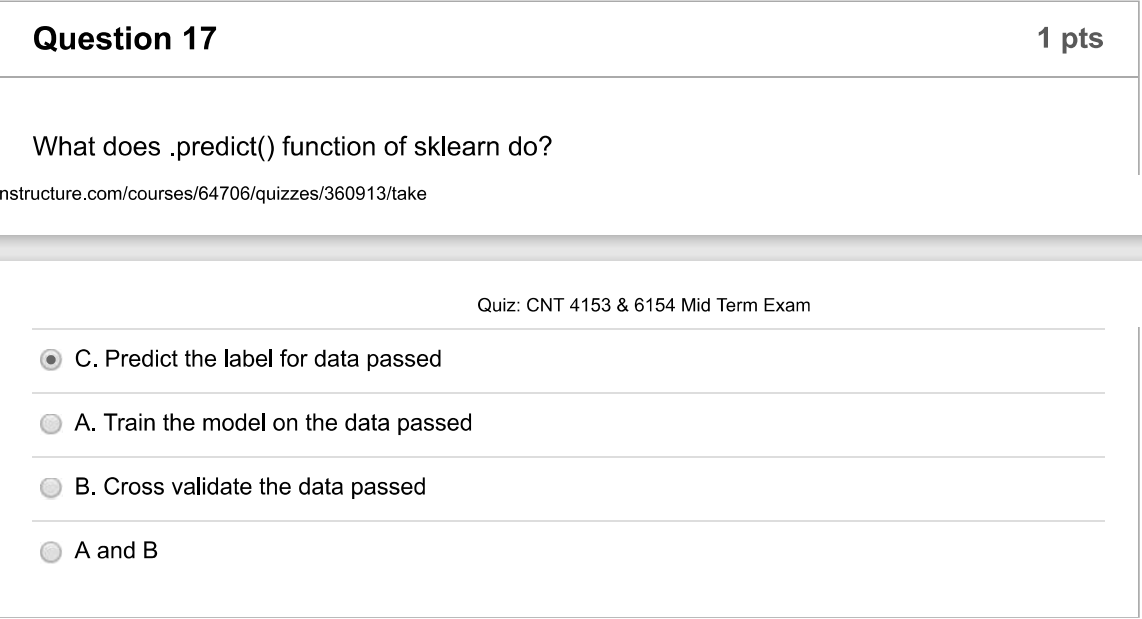
Task: Pick the "A and B" answer option
Action: (x=50, y=550)
